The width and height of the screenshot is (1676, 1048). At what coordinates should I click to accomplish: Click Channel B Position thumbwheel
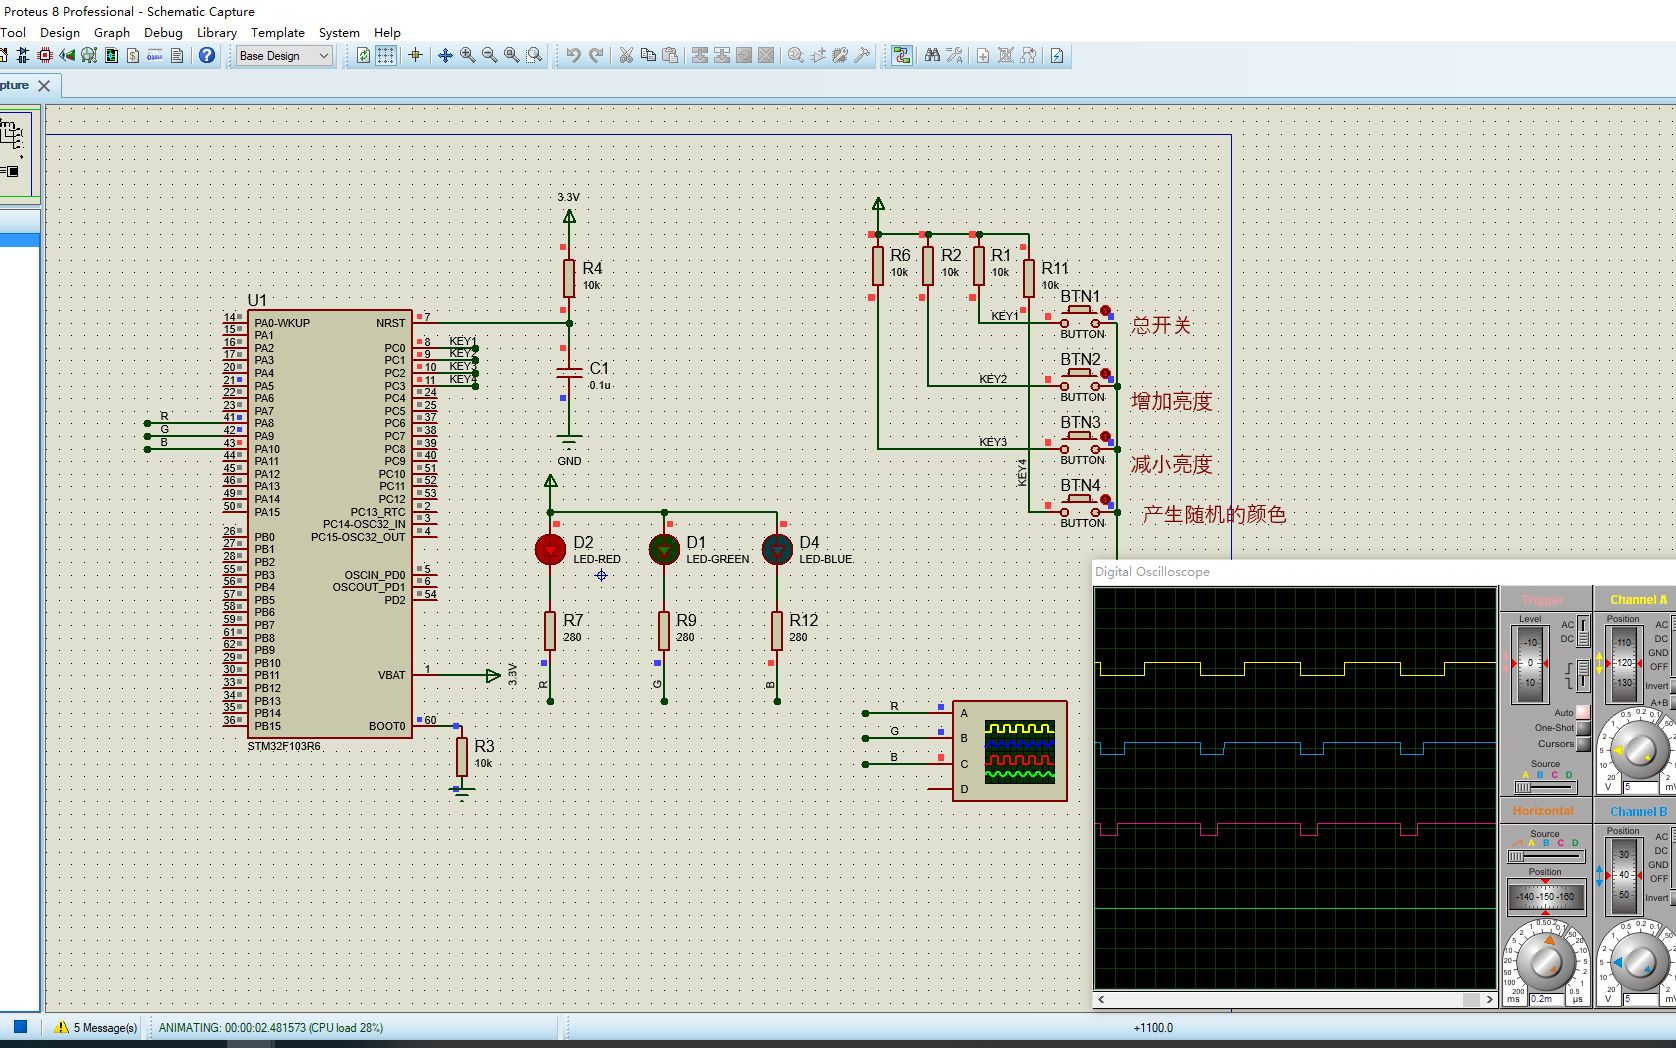tap(1624, 875)
